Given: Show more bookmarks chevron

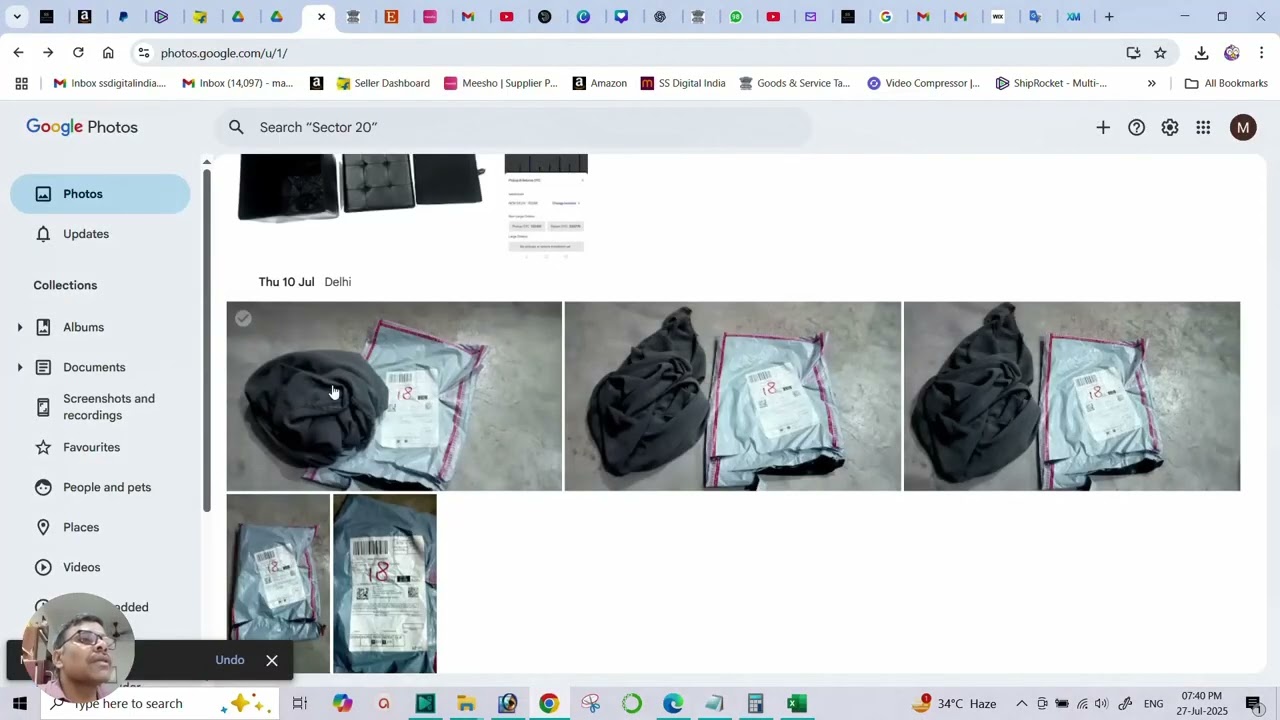Looking at the screenshot, I should coord(1151,83).
